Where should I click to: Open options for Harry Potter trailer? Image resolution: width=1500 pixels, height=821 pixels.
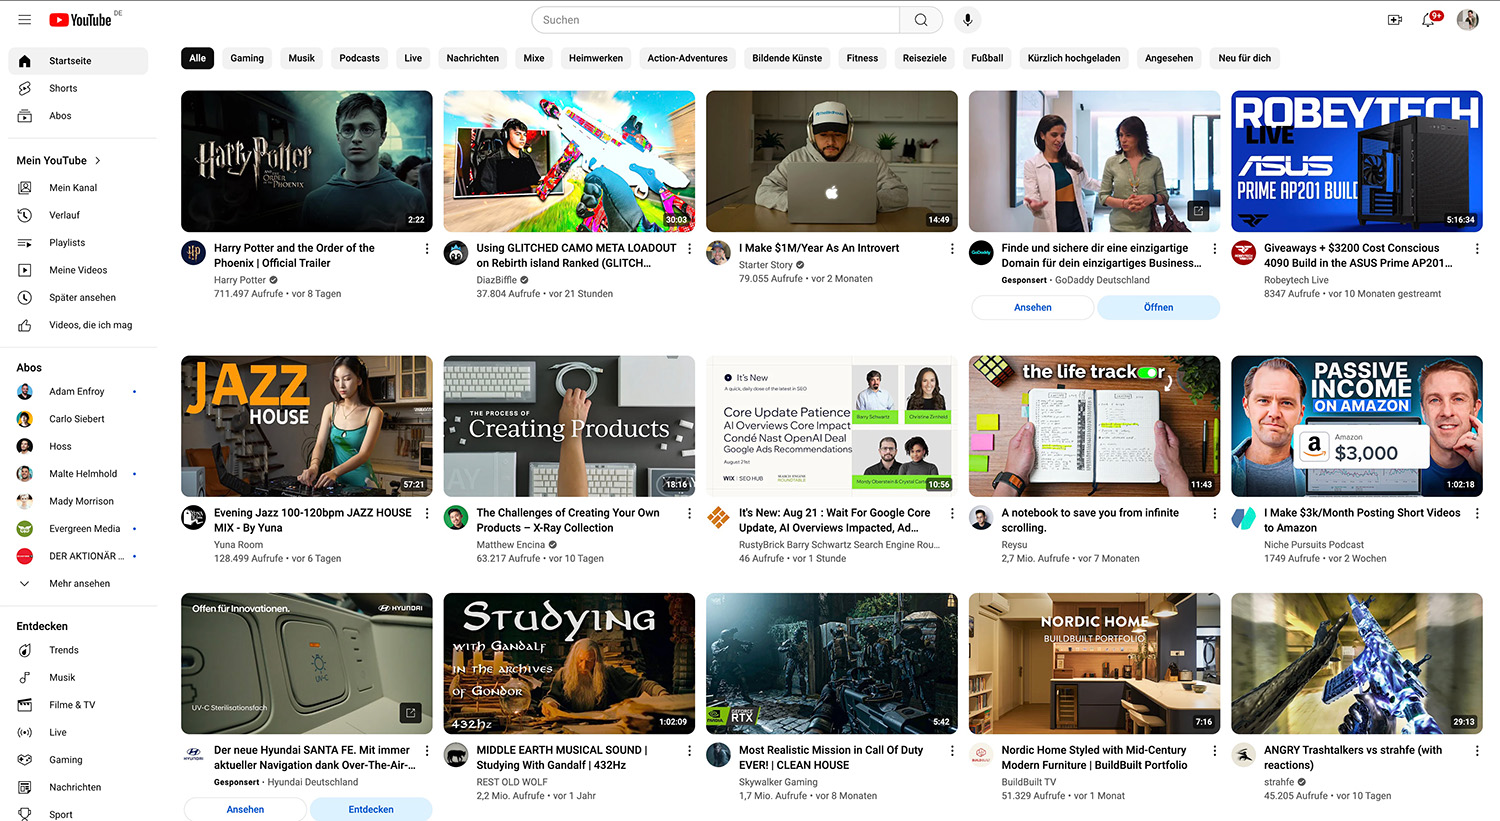[x=427, y=249]
